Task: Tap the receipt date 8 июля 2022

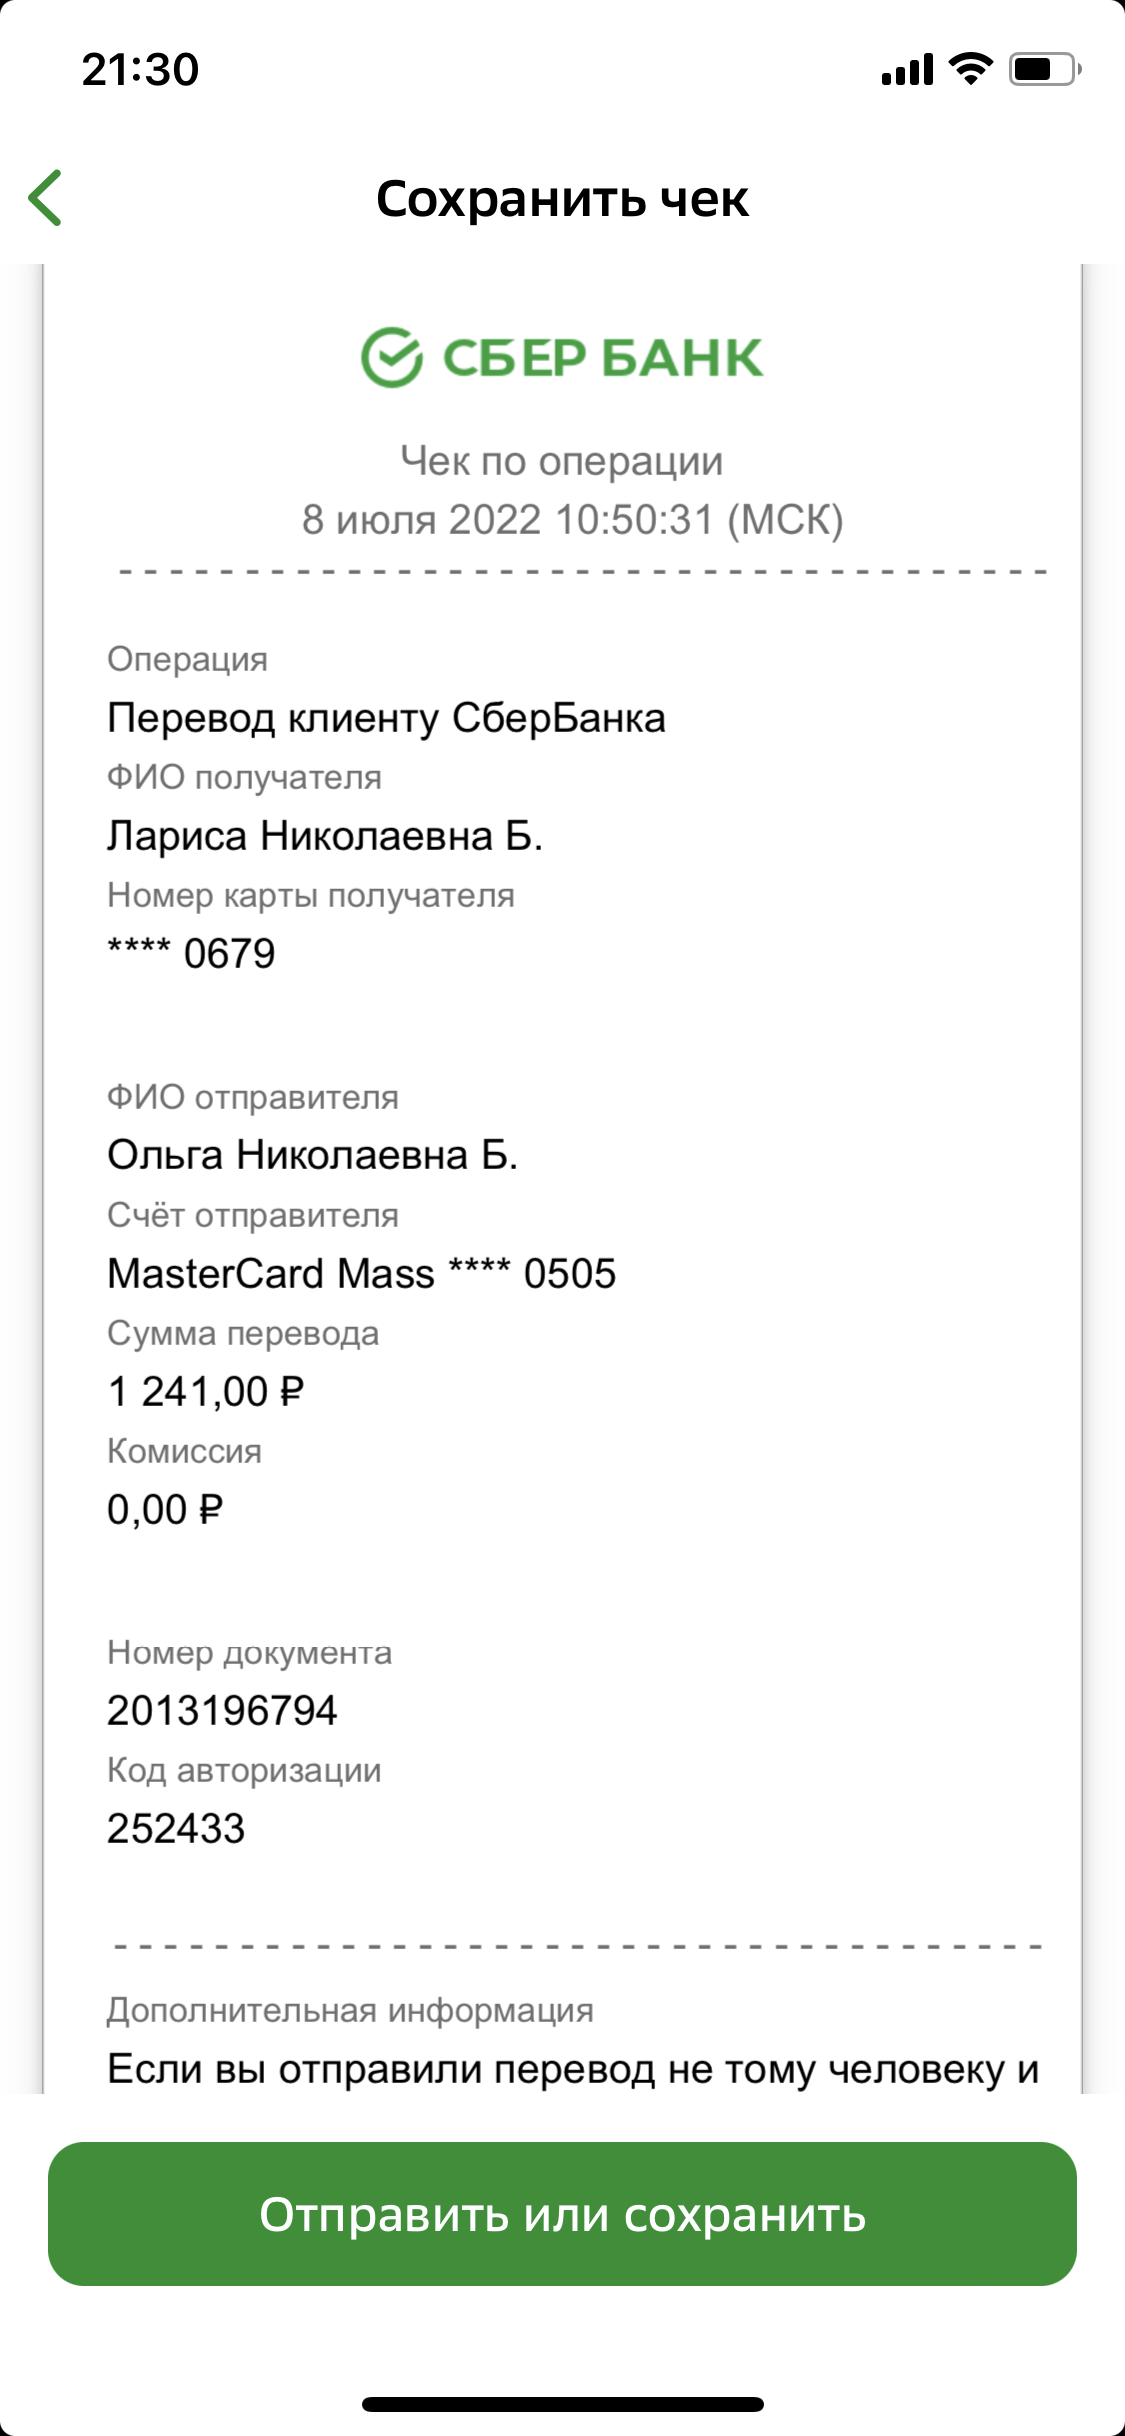Action: 572,520
